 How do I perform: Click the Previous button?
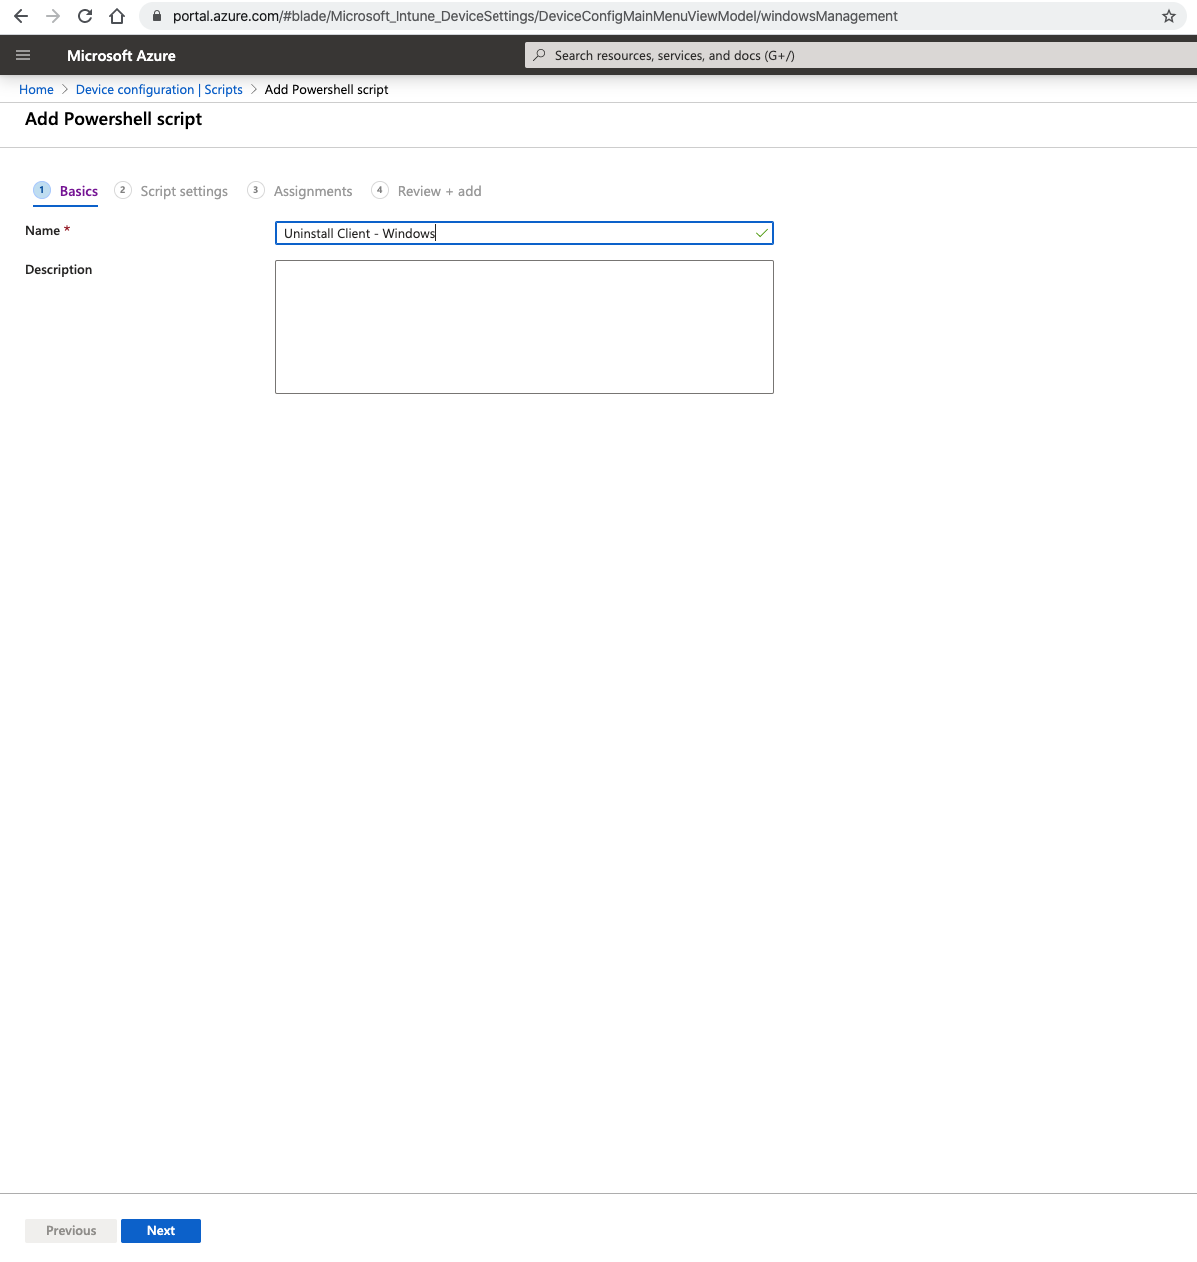coord(70,1231)
